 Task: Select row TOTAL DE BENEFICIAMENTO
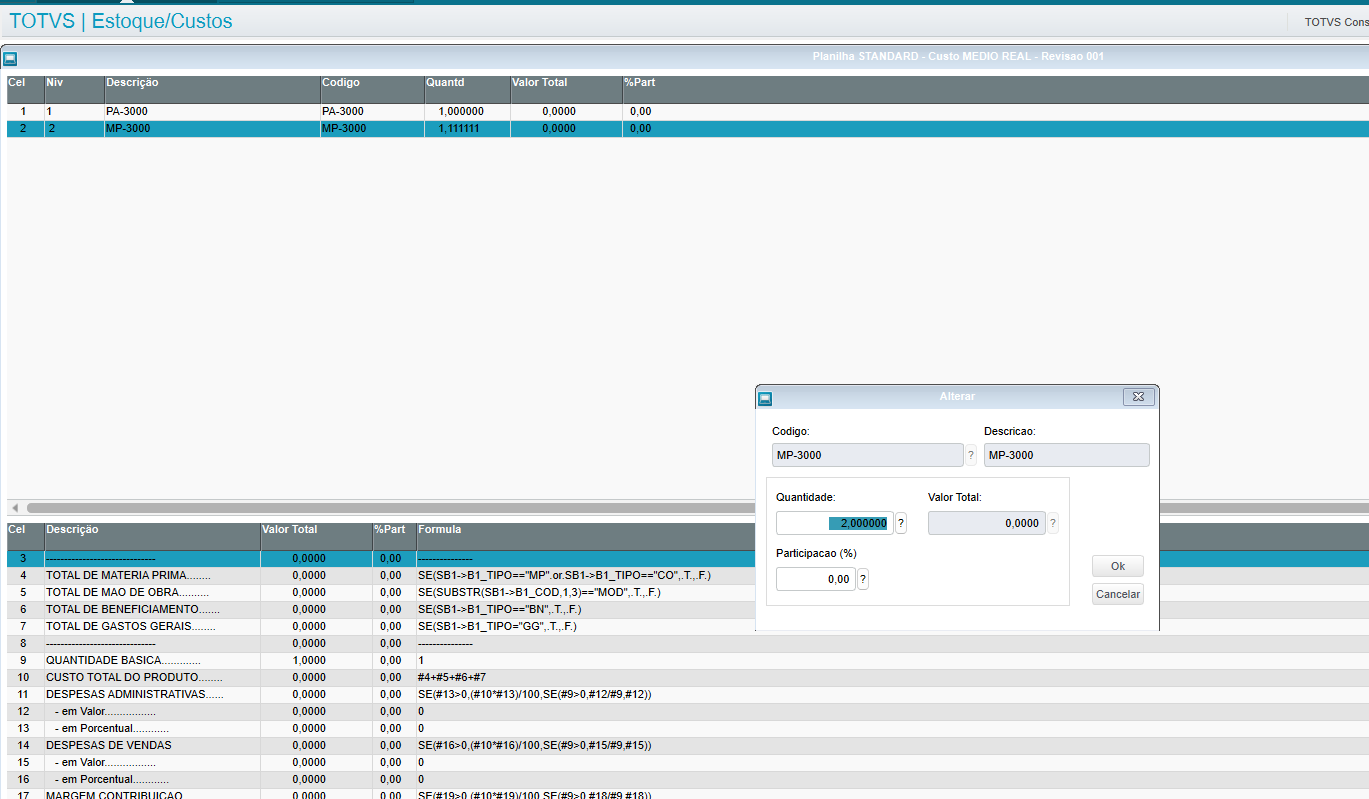pos(133,609)
